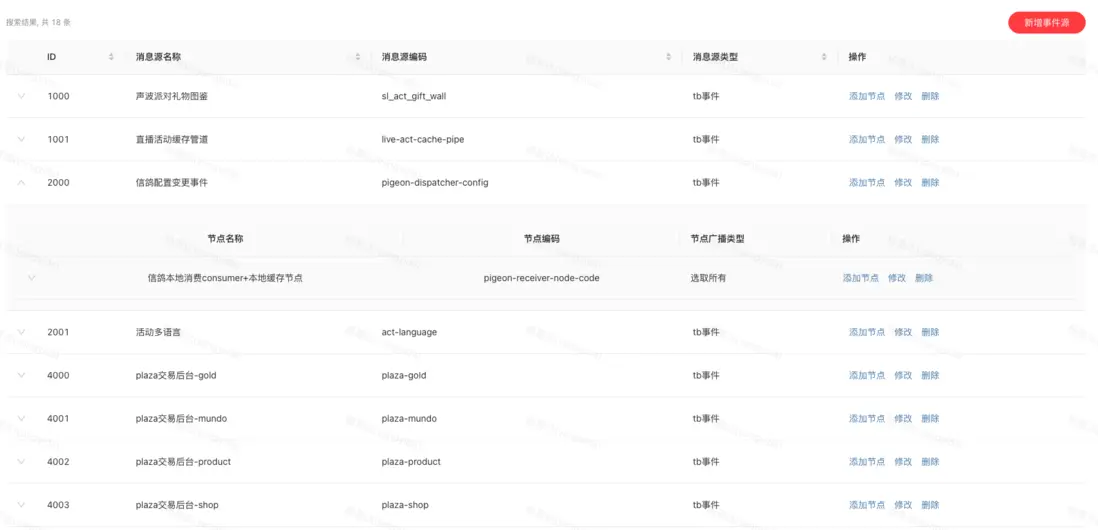Add node to plaza-gold row
Viewport: 1098px width, 530px height.
tap(867, 375)
